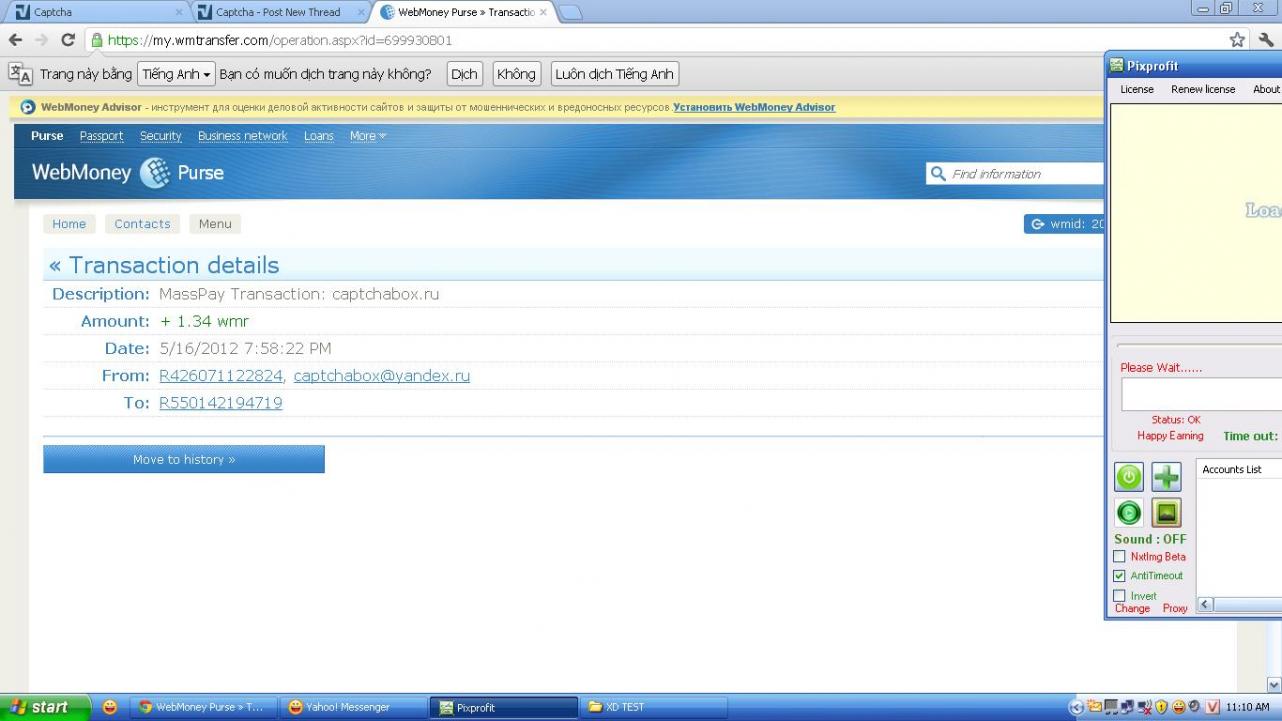Image resolution: width=1282 pixels, height=721 pixels.
Task: Open the Tiếng Anh language dropdown
Action: click(x=177, y=74)
